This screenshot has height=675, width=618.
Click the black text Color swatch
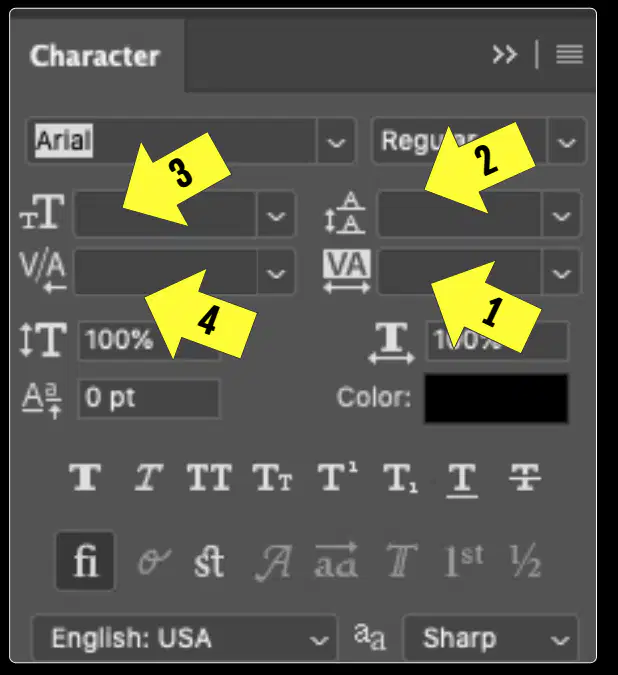[x=496, y=399]
